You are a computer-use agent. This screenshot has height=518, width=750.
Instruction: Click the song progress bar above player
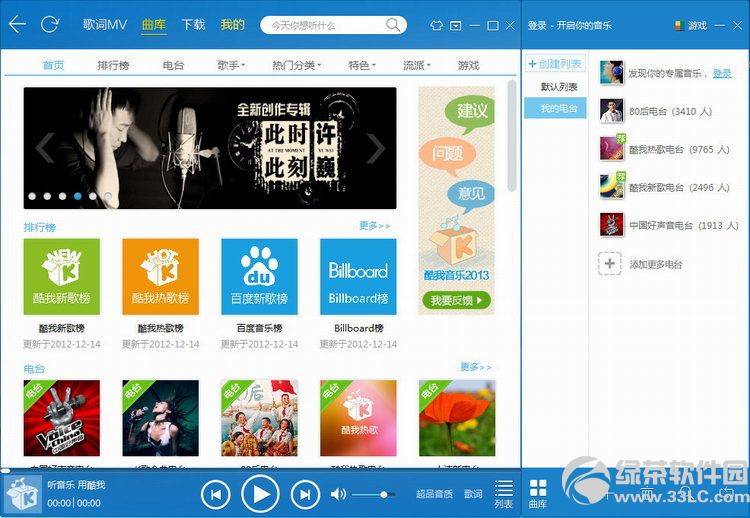point(260,470)
